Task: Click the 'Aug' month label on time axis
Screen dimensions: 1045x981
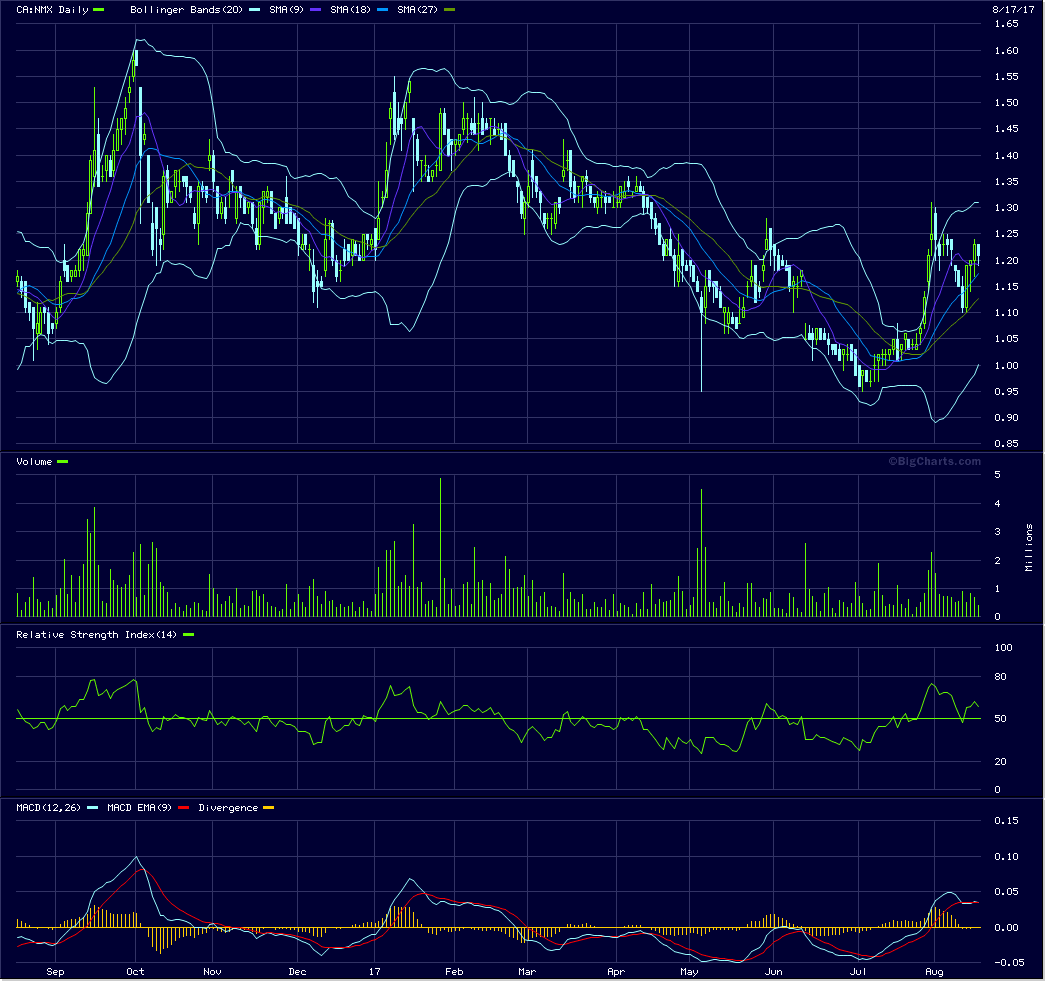Action: click(x=934, y=972)
